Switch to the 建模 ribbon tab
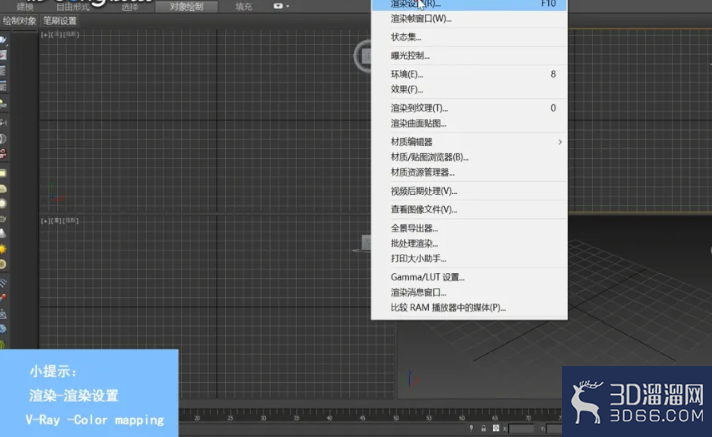 pyautogui.click(x=25, y=7)
